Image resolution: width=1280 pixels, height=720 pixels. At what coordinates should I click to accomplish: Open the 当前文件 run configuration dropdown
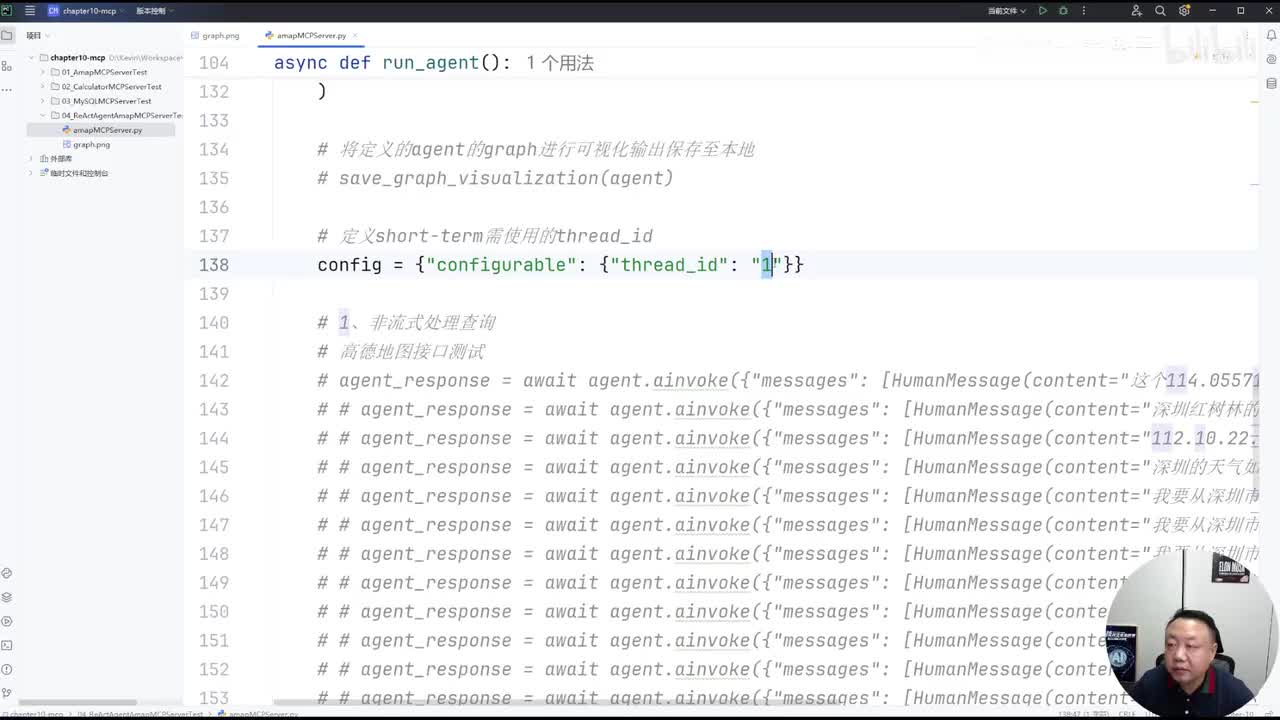[1006, 11]
